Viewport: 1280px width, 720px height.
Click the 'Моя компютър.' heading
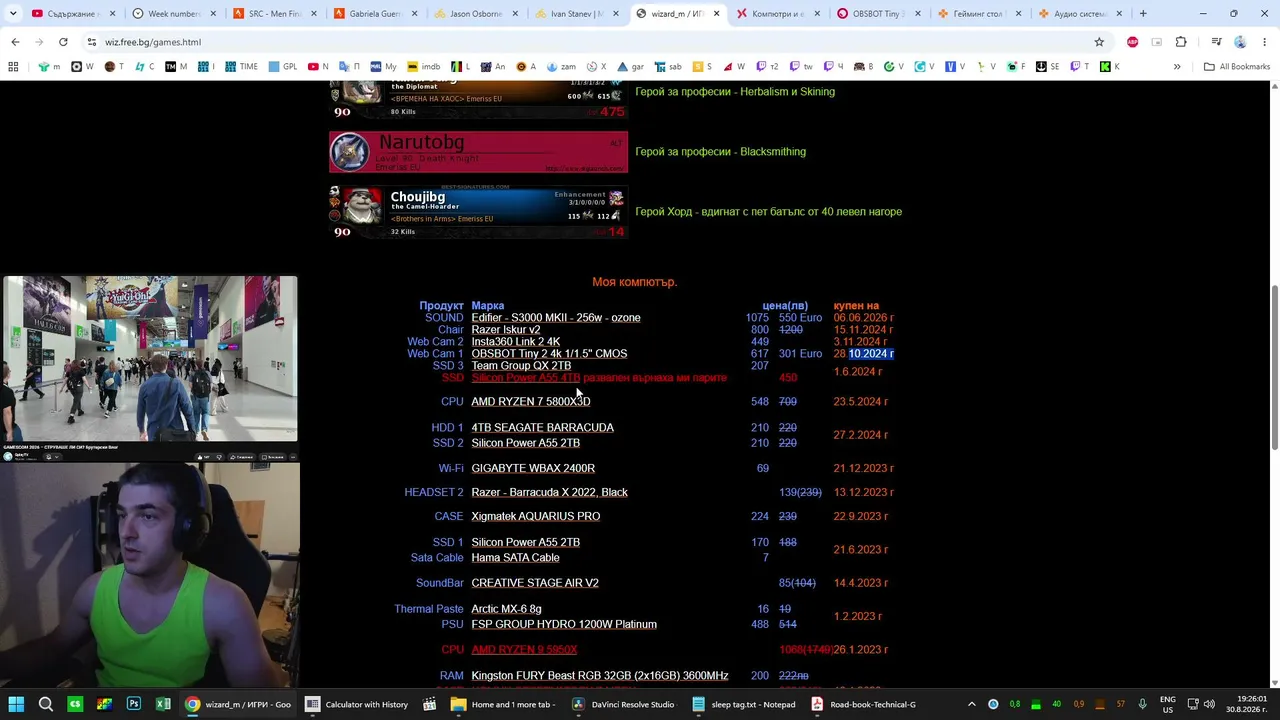pyautogui.click(x=635, y=282)
